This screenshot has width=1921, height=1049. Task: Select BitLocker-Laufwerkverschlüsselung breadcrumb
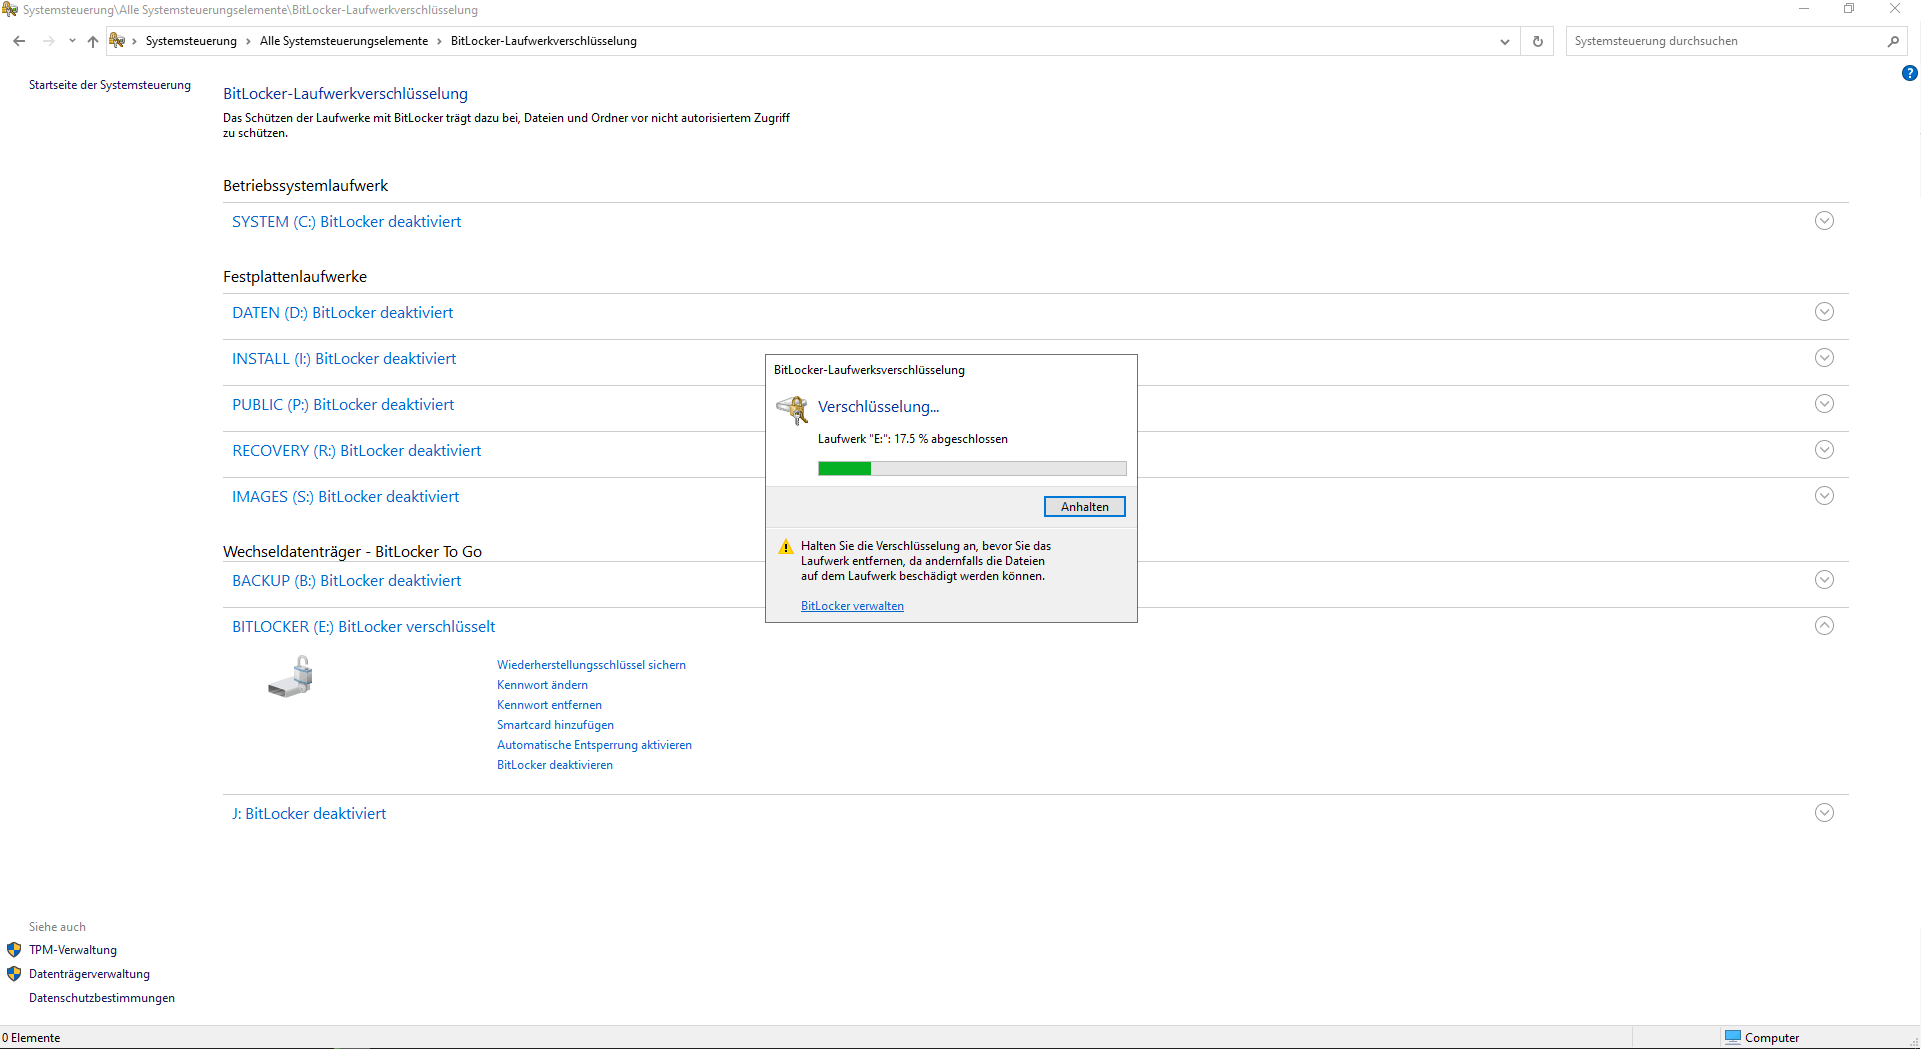[544, 41]
